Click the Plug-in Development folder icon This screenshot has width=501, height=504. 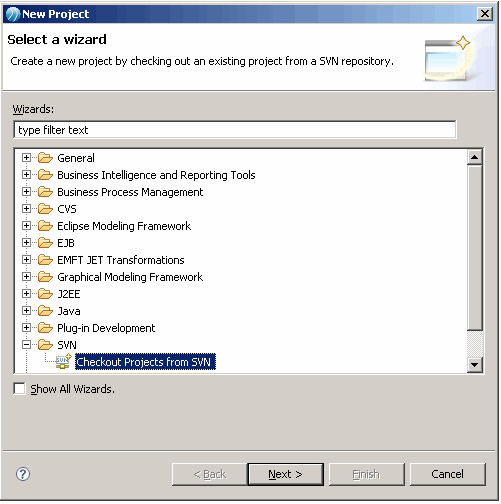coord(45,328)
